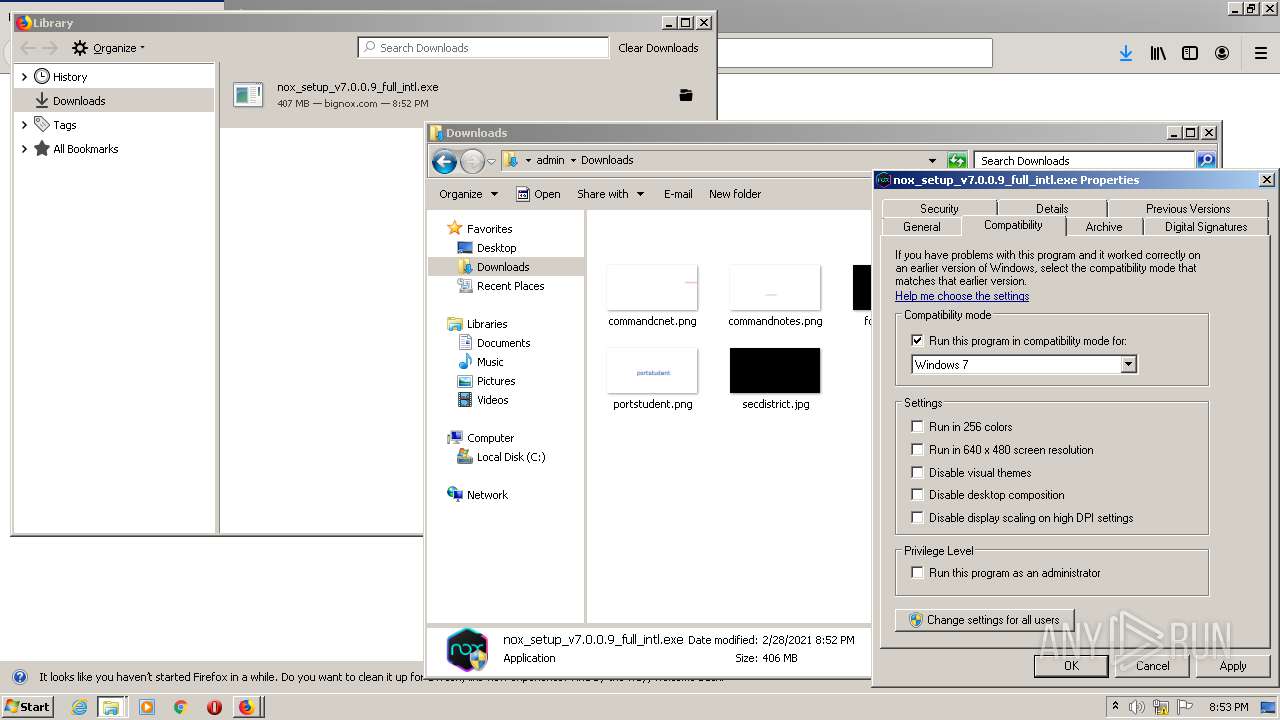
Task: Click Change settings for all users
Action: click(984, 620)
